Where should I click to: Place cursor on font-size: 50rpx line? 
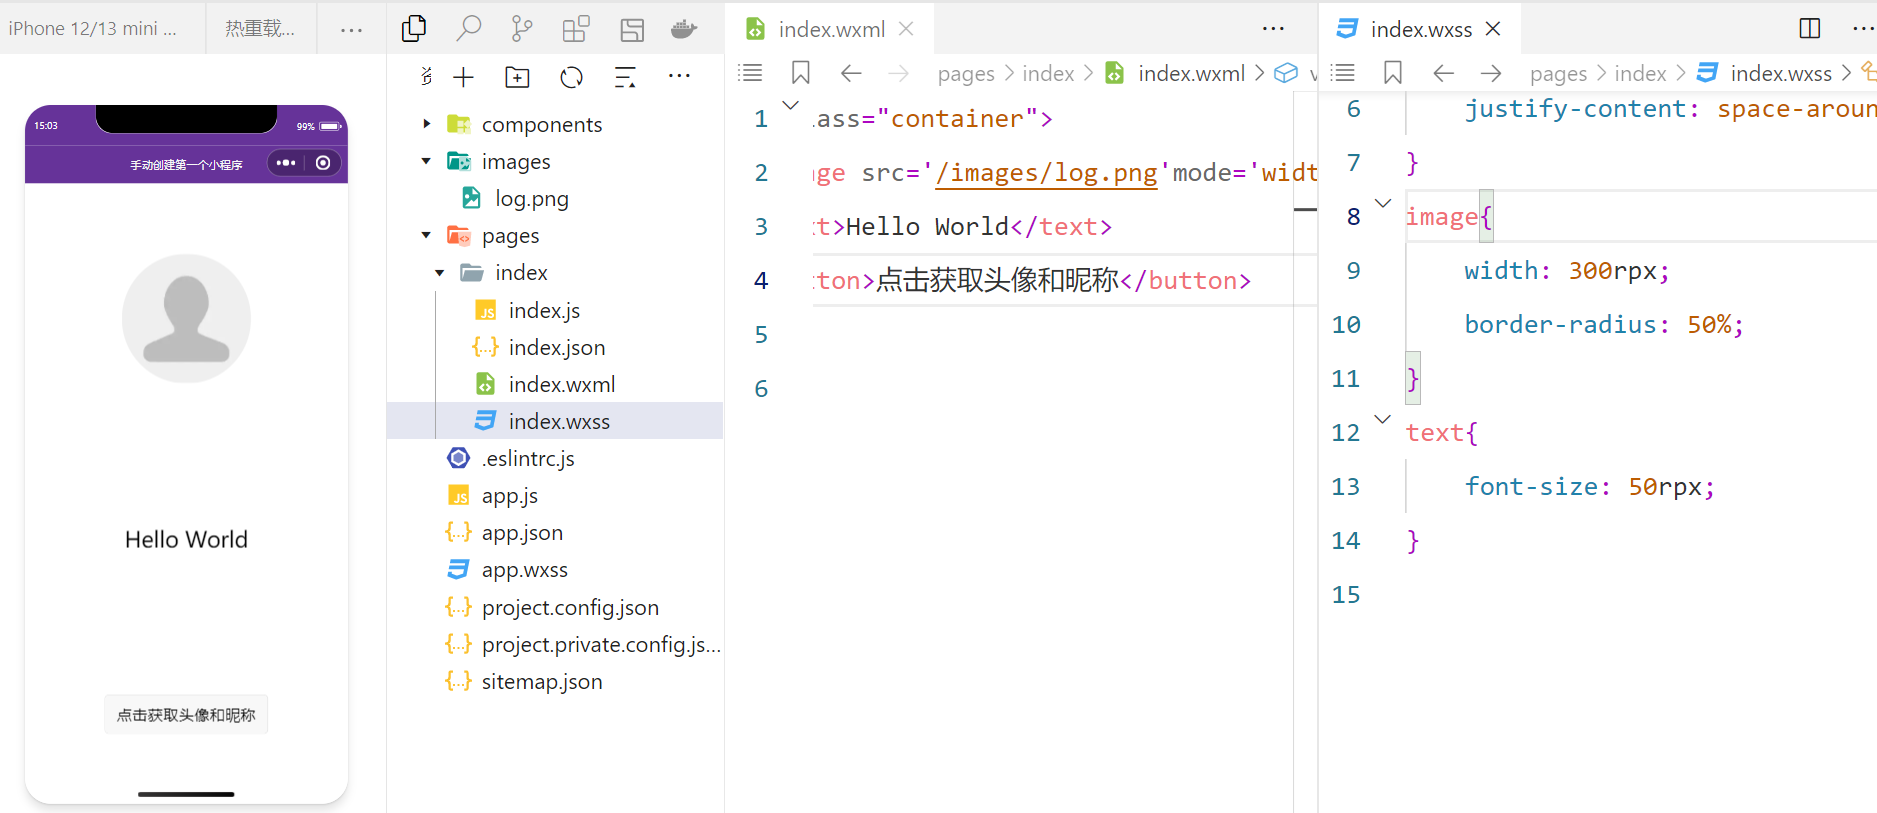[1589, 486]
